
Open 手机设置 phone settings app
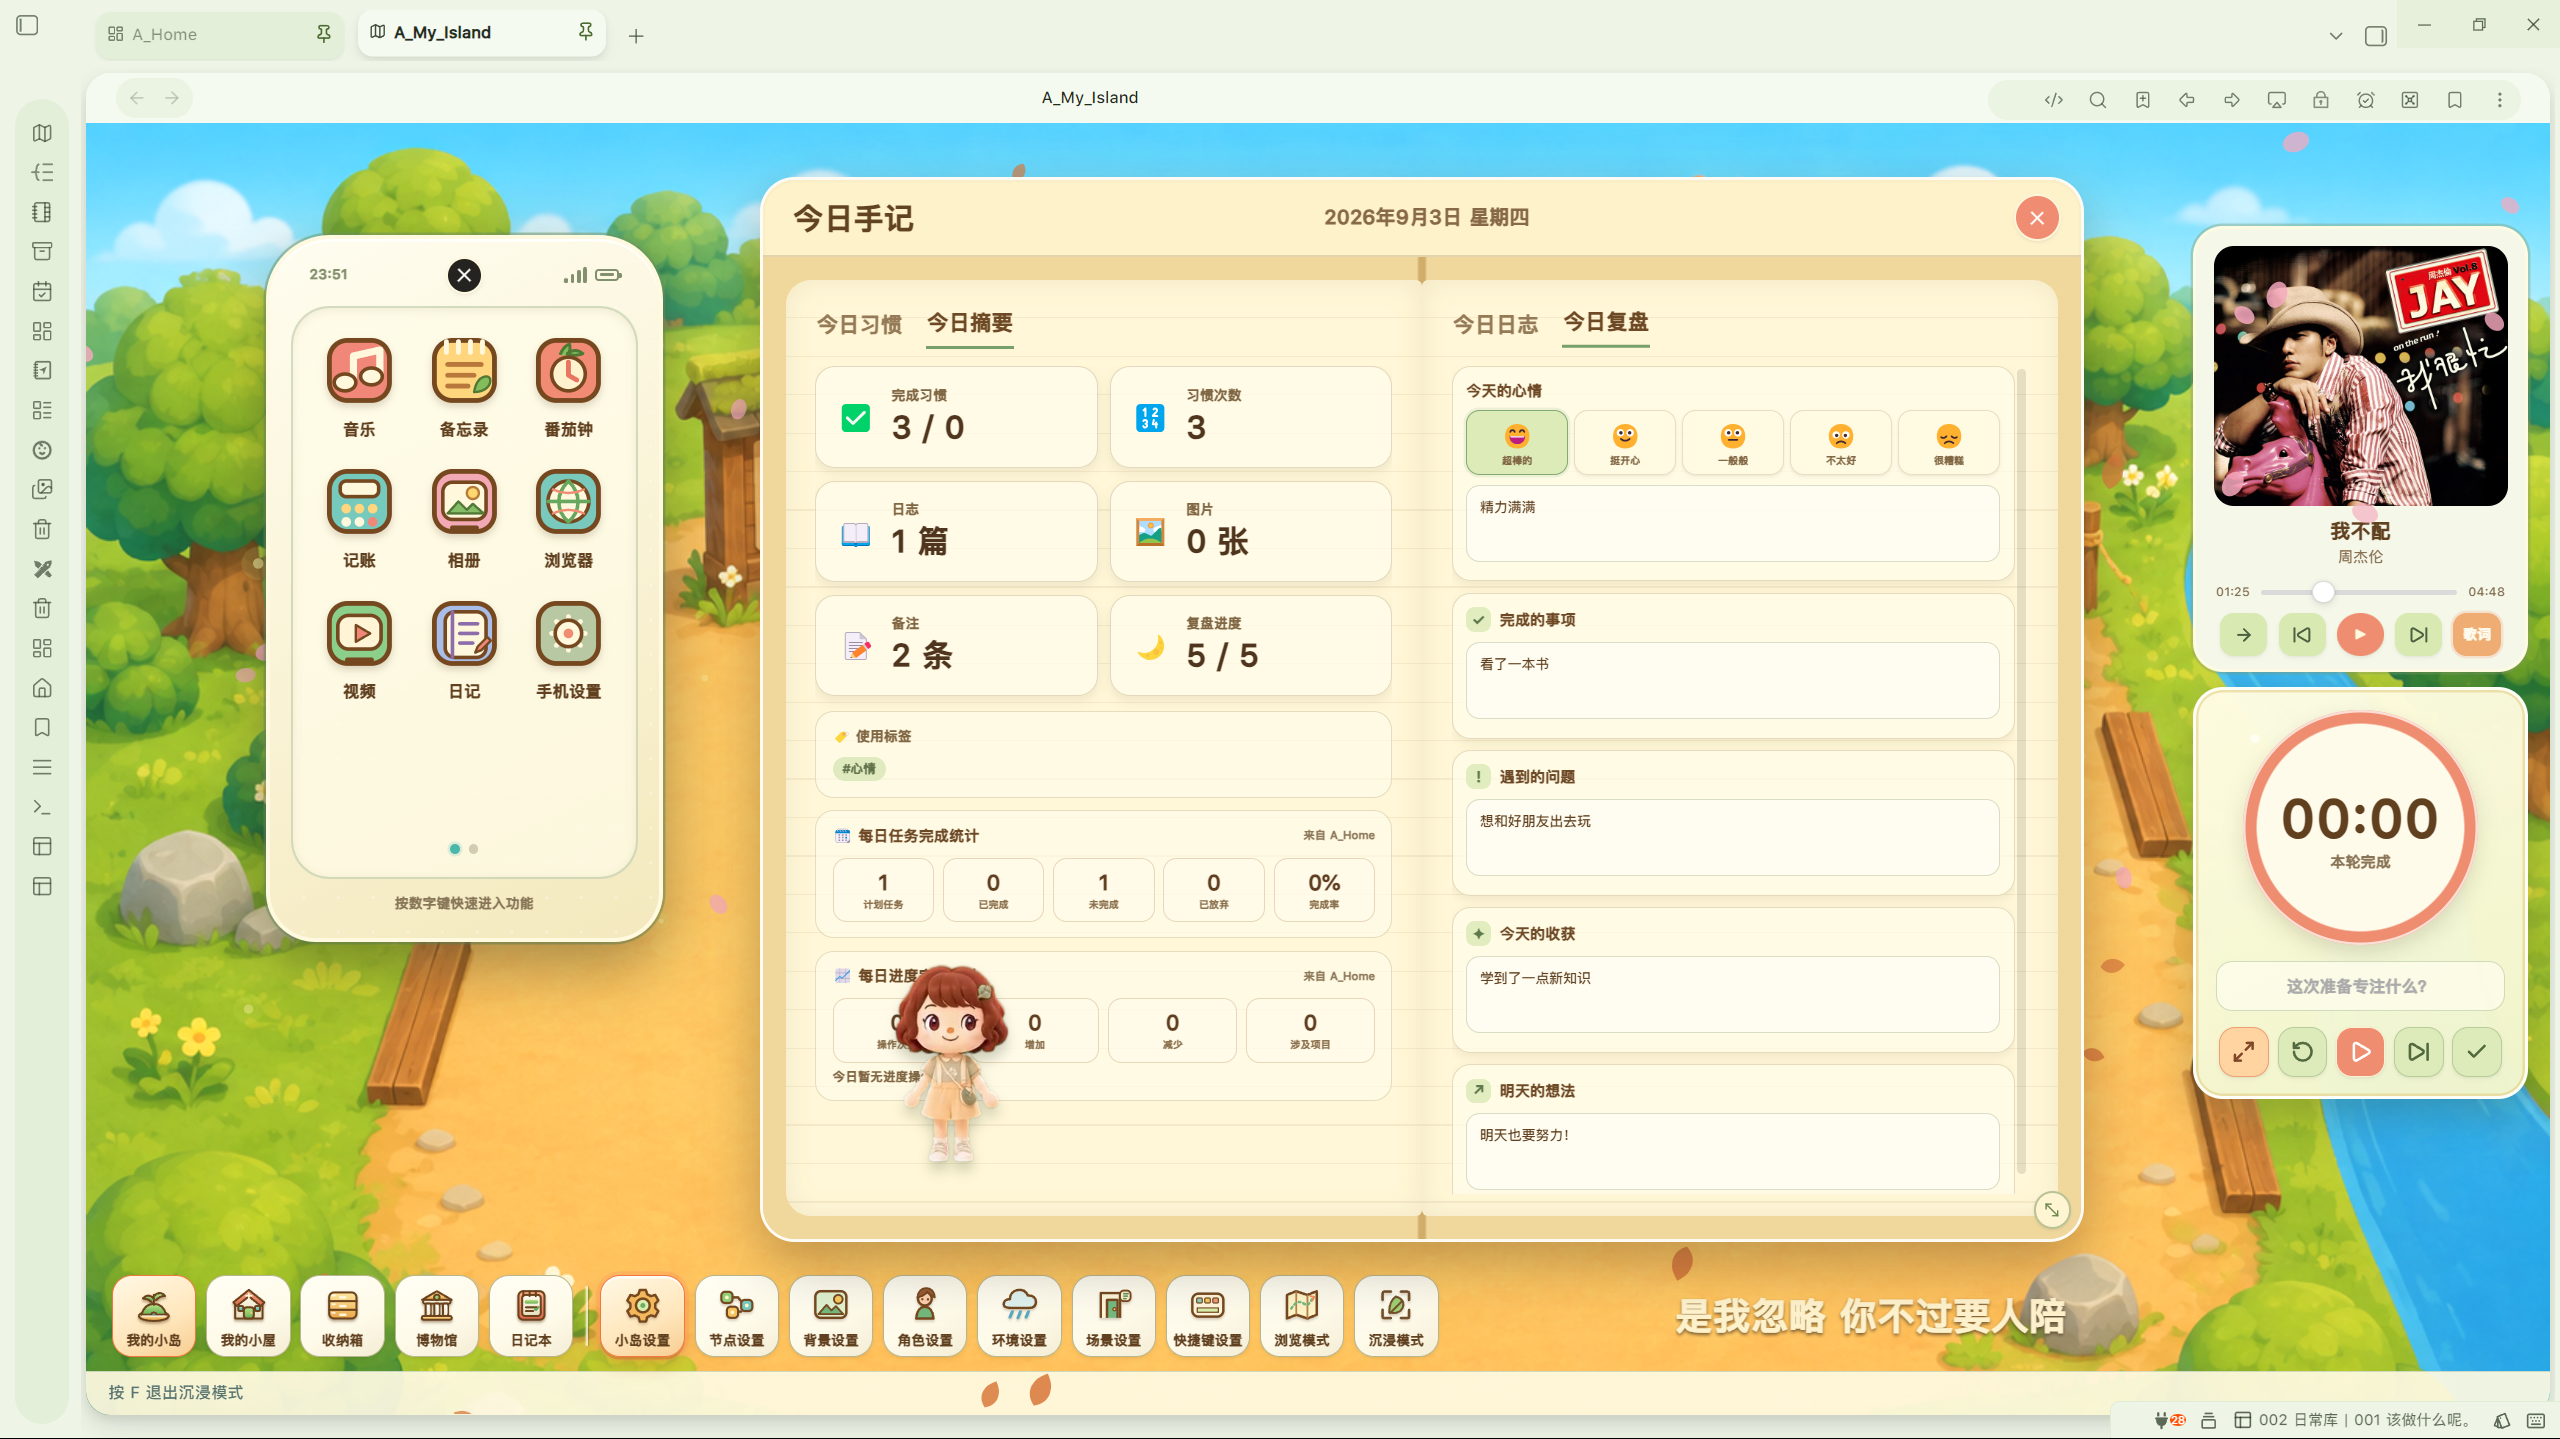[x=568, y=634]
